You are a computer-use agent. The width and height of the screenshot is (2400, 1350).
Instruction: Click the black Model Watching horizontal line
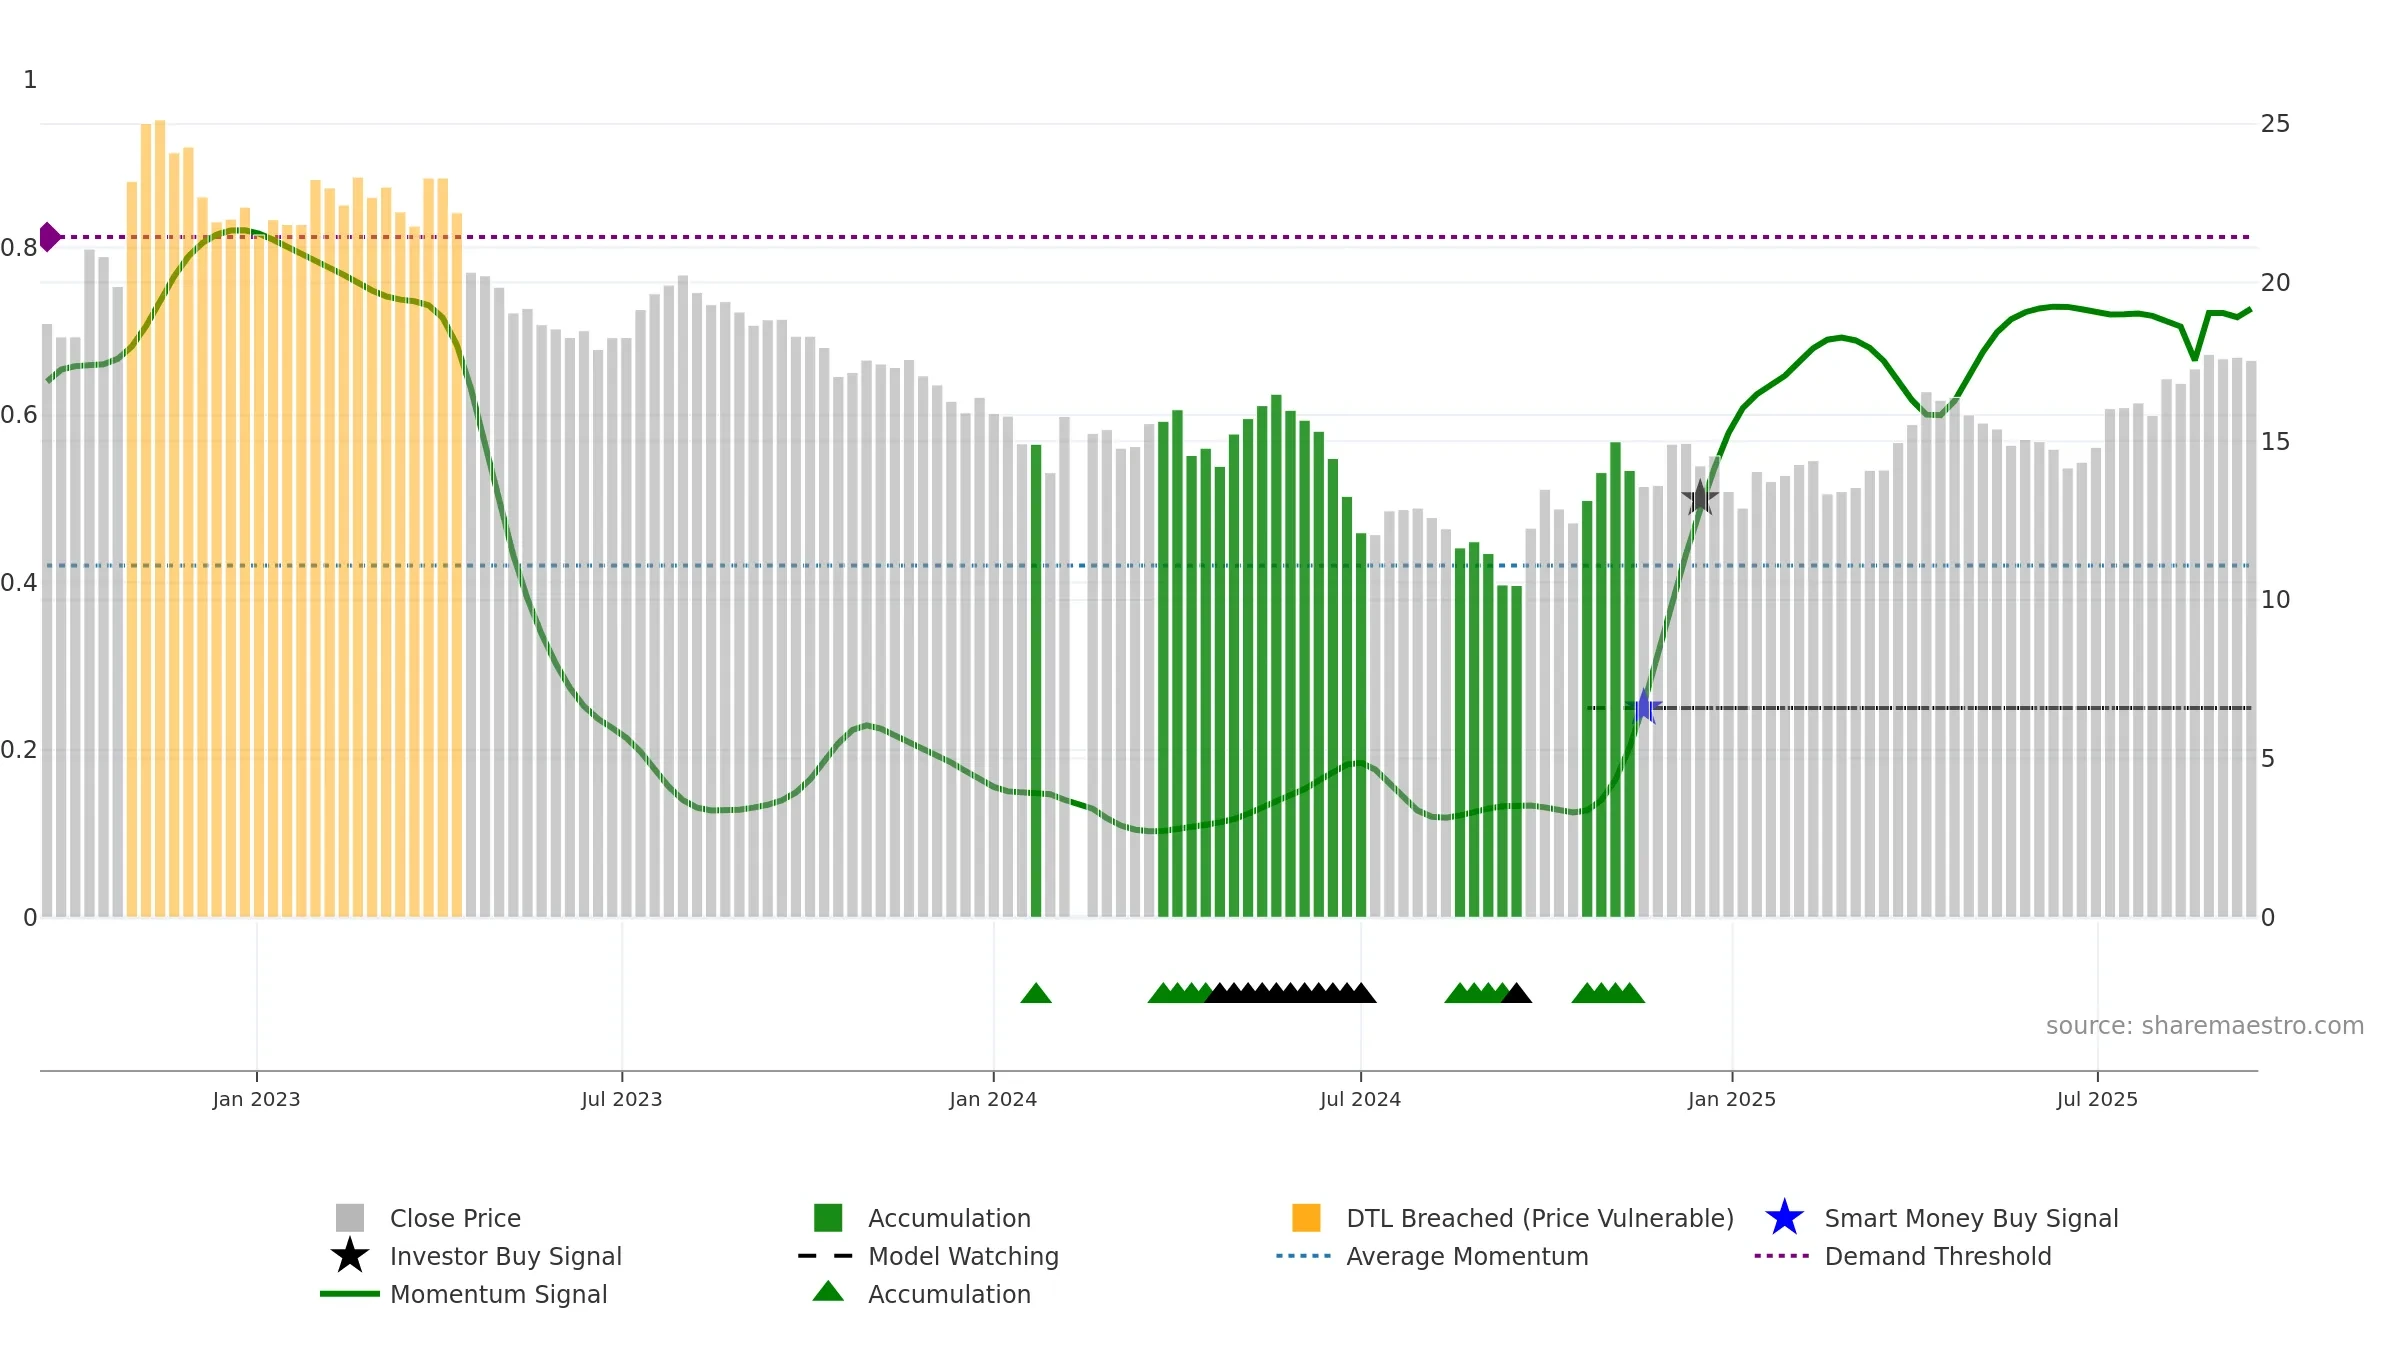click(1920, 708)
